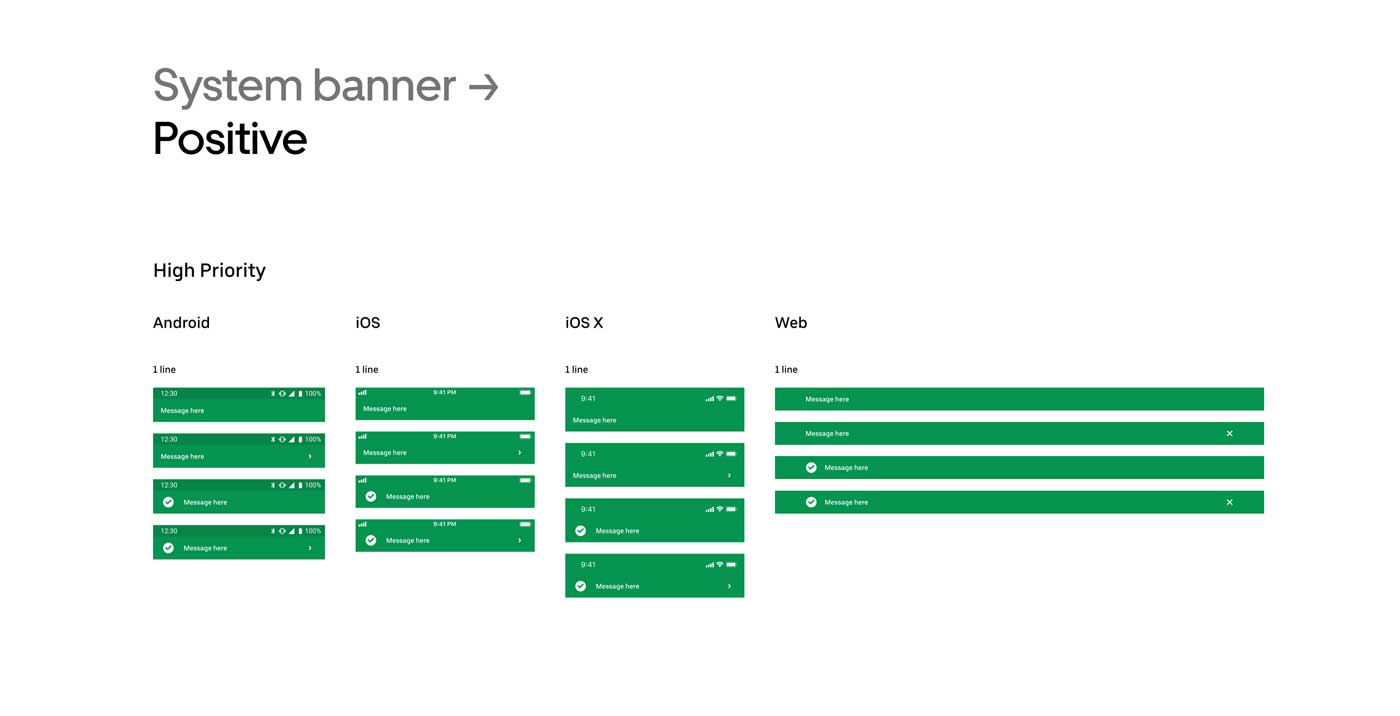The width and height of the screenshot is (1400, 716).
Task: Click the checkmark icon in the iOS banner lacking a chevron
Action: pyautogui.click(x=371, y=496)
